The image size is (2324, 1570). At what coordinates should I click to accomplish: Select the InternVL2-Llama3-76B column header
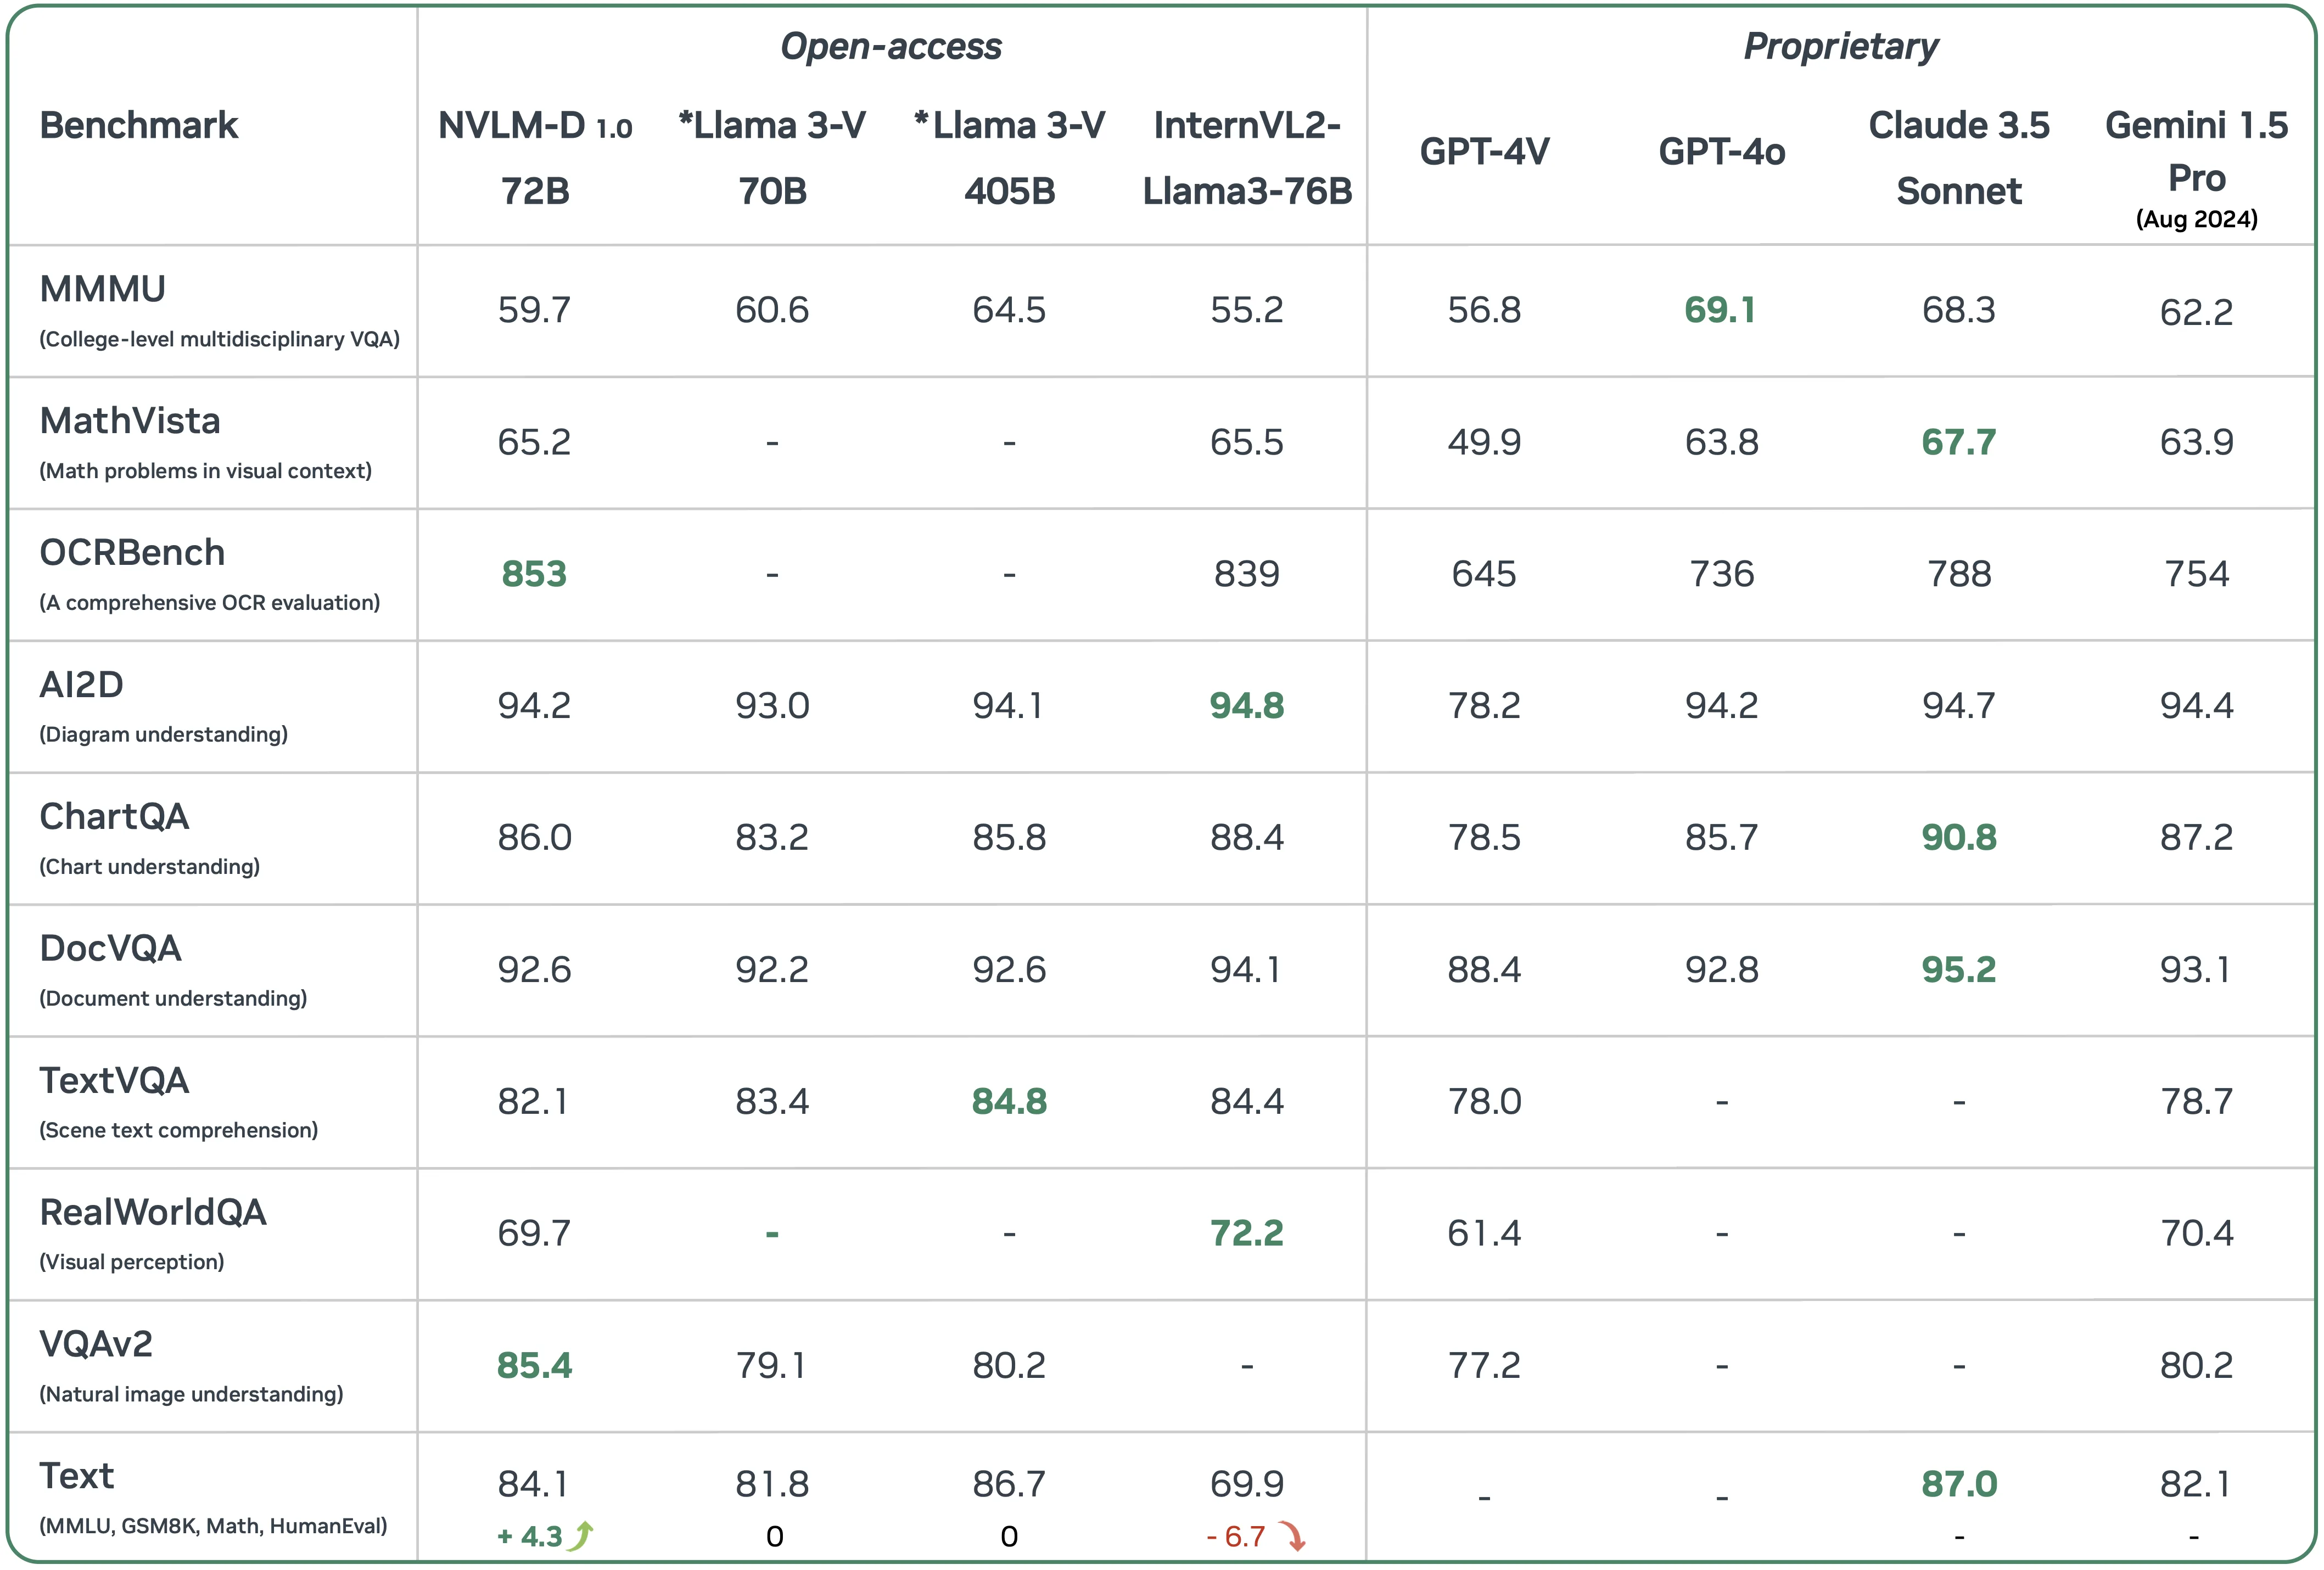point(1247,158)
